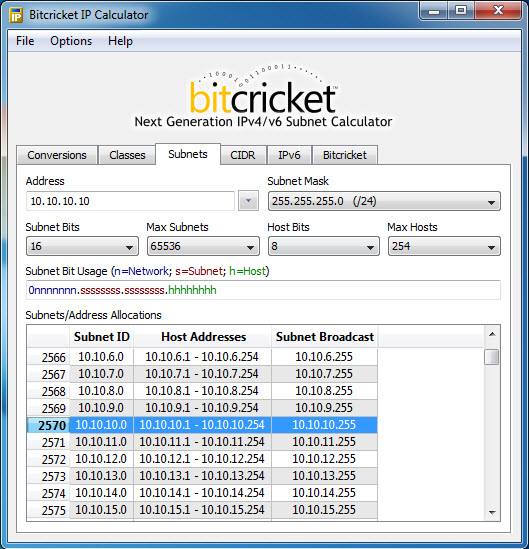The width and height of the screenshot is (529, 549).
Task: Select row number 2567
Action: 49,374
